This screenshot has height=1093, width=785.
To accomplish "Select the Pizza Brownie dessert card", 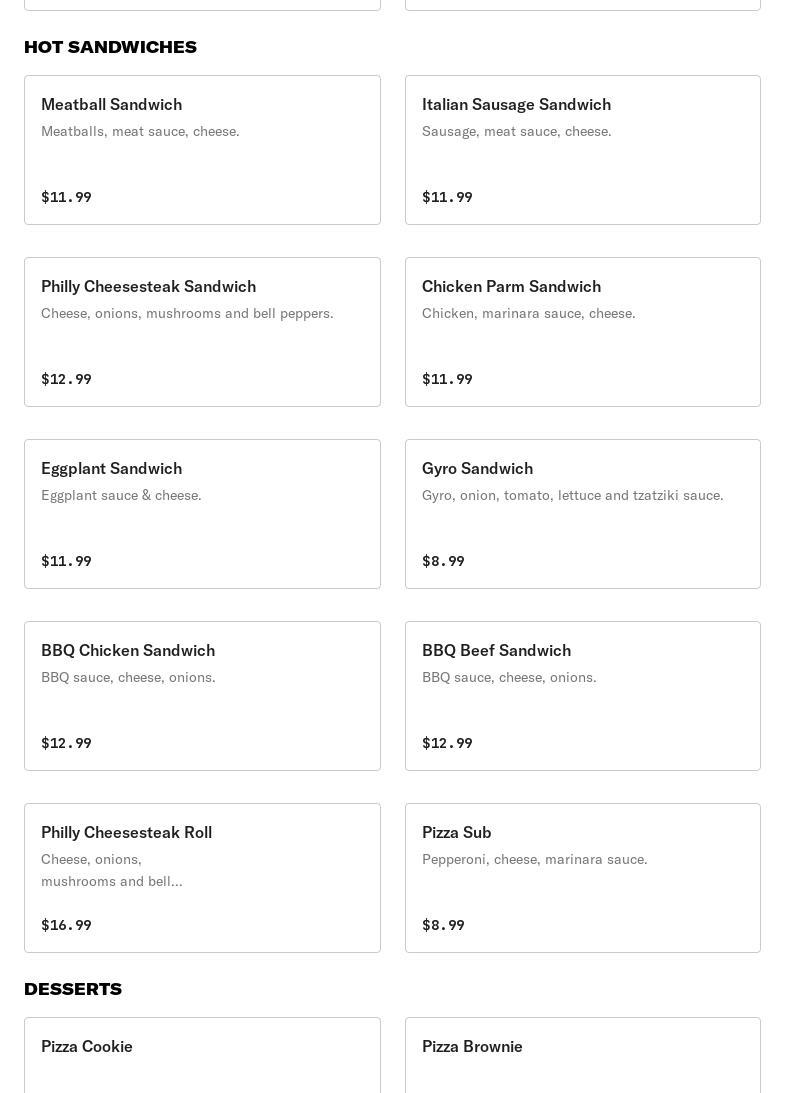I will [582, 1055].
